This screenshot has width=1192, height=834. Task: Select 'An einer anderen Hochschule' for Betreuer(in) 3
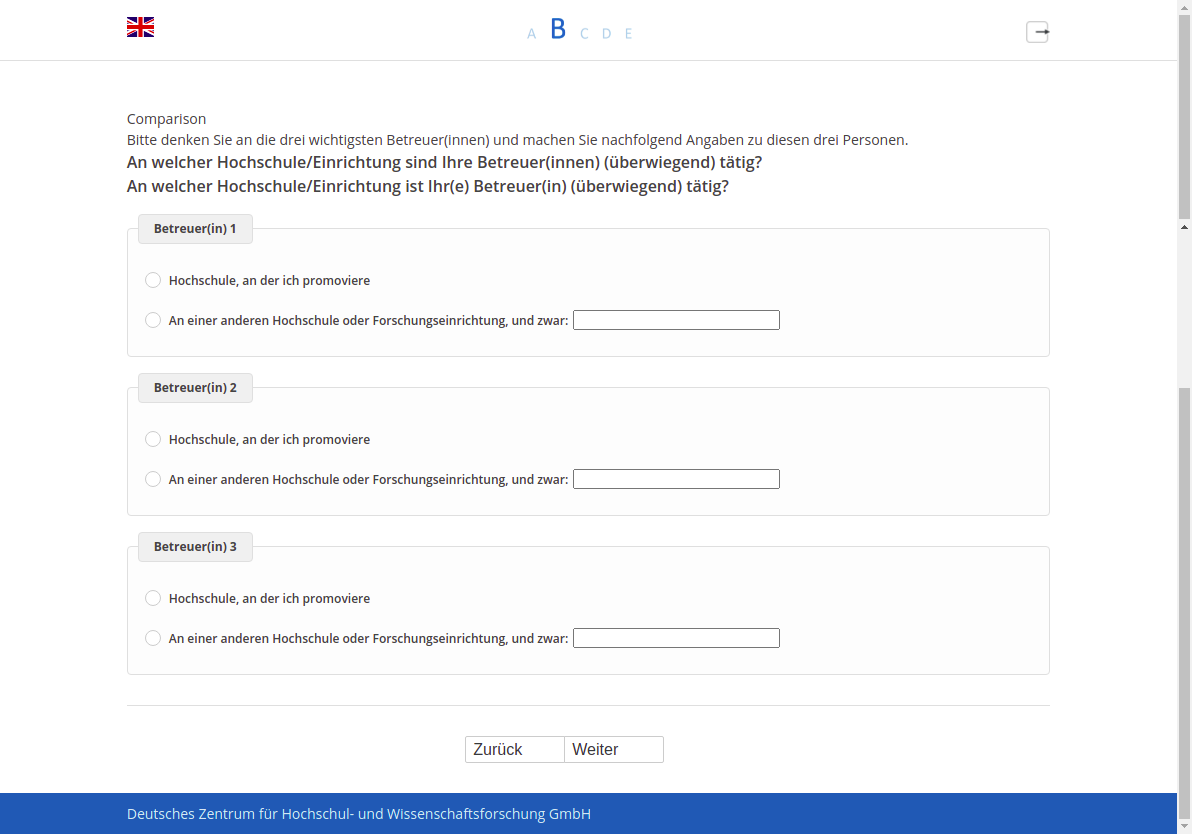(153, 638)
